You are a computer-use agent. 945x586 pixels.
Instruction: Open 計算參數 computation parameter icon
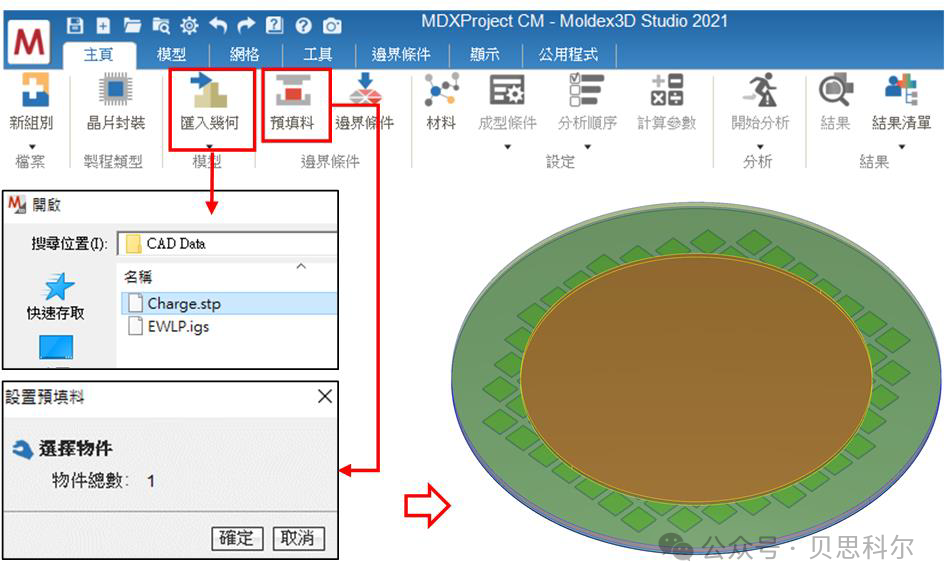[x=667, y=90]
